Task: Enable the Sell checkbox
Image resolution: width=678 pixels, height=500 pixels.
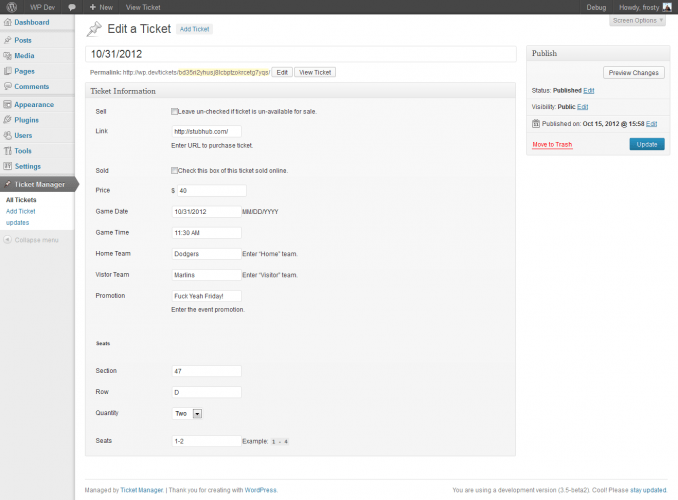Action: tap(175, 111)
